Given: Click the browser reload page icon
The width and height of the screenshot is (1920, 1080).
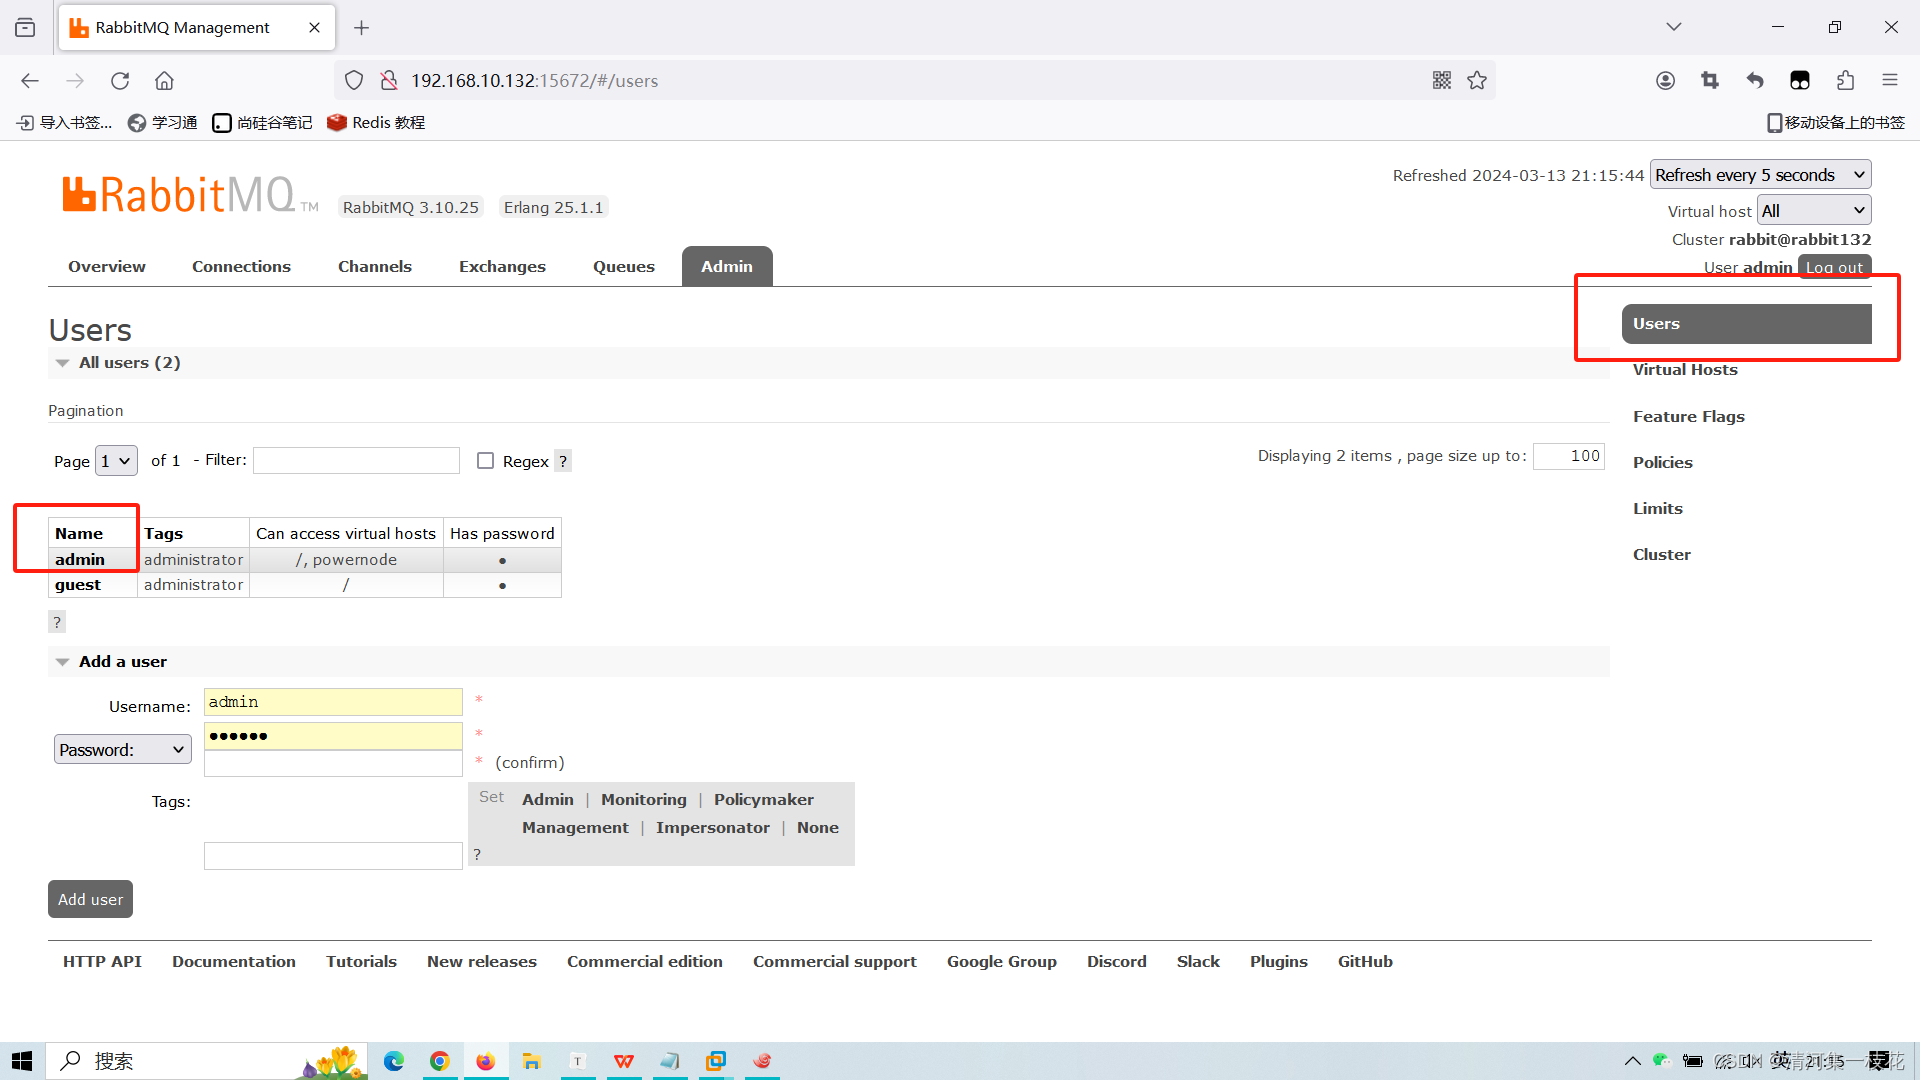Looking at the screenshot, I should [x=120, y=81].
